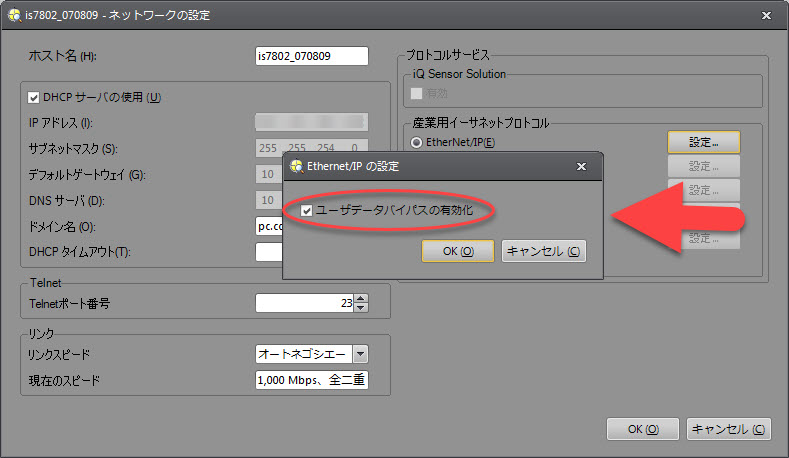
Task: Toggle the DHCP サーバの使用 checkbox
Action: pyautogui.click(x=34, y=98)
